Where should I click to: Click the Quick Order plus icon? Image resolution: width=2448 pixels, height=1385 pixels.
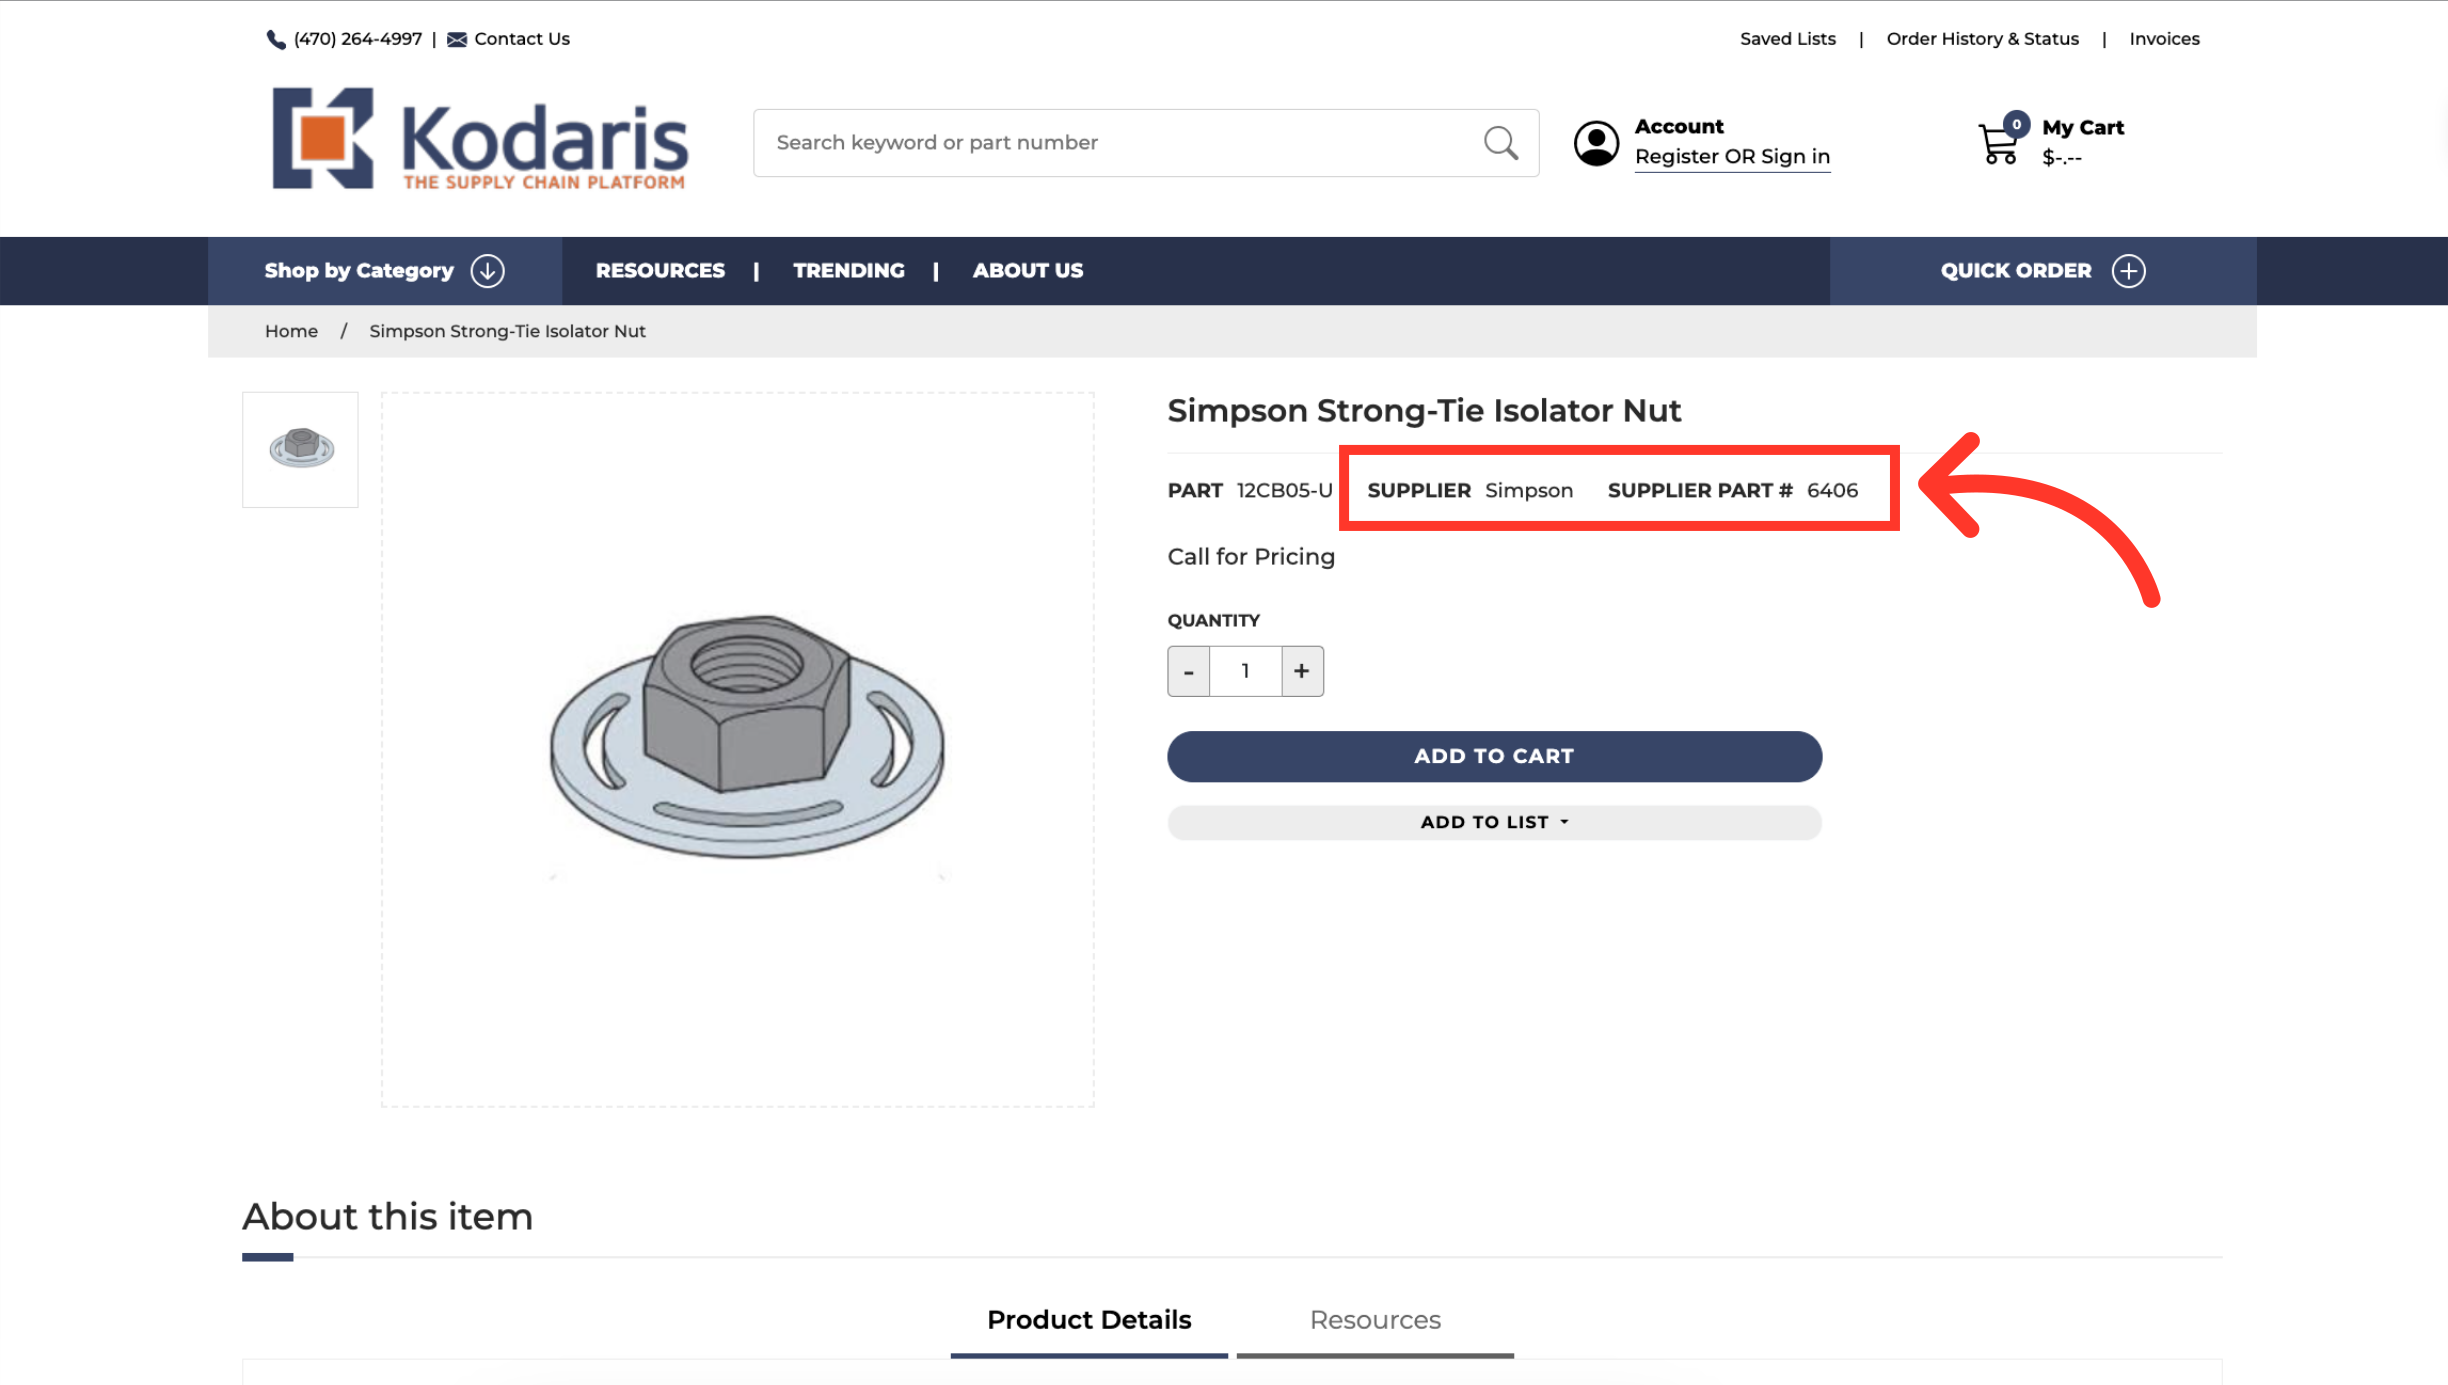(2128, 271)
